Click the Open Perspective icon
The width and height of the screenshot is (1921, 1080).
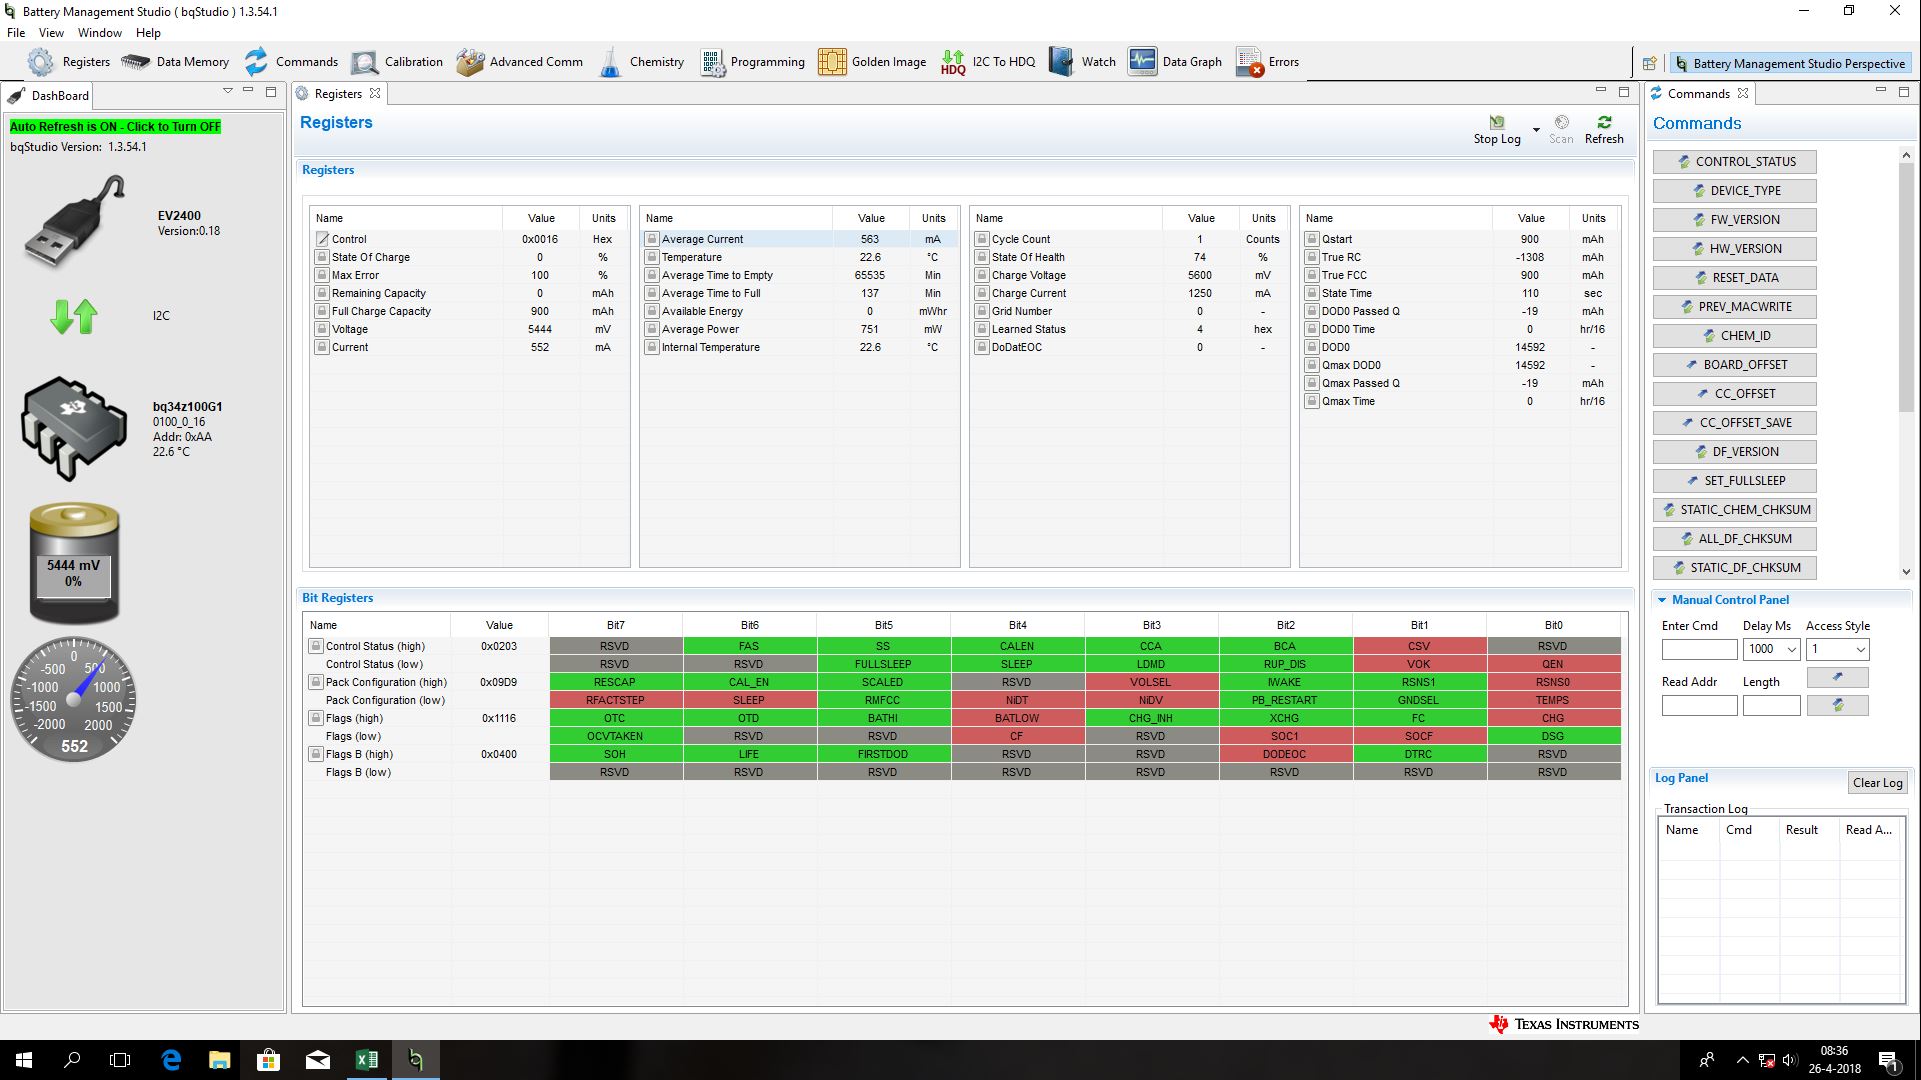[1650, 63]
